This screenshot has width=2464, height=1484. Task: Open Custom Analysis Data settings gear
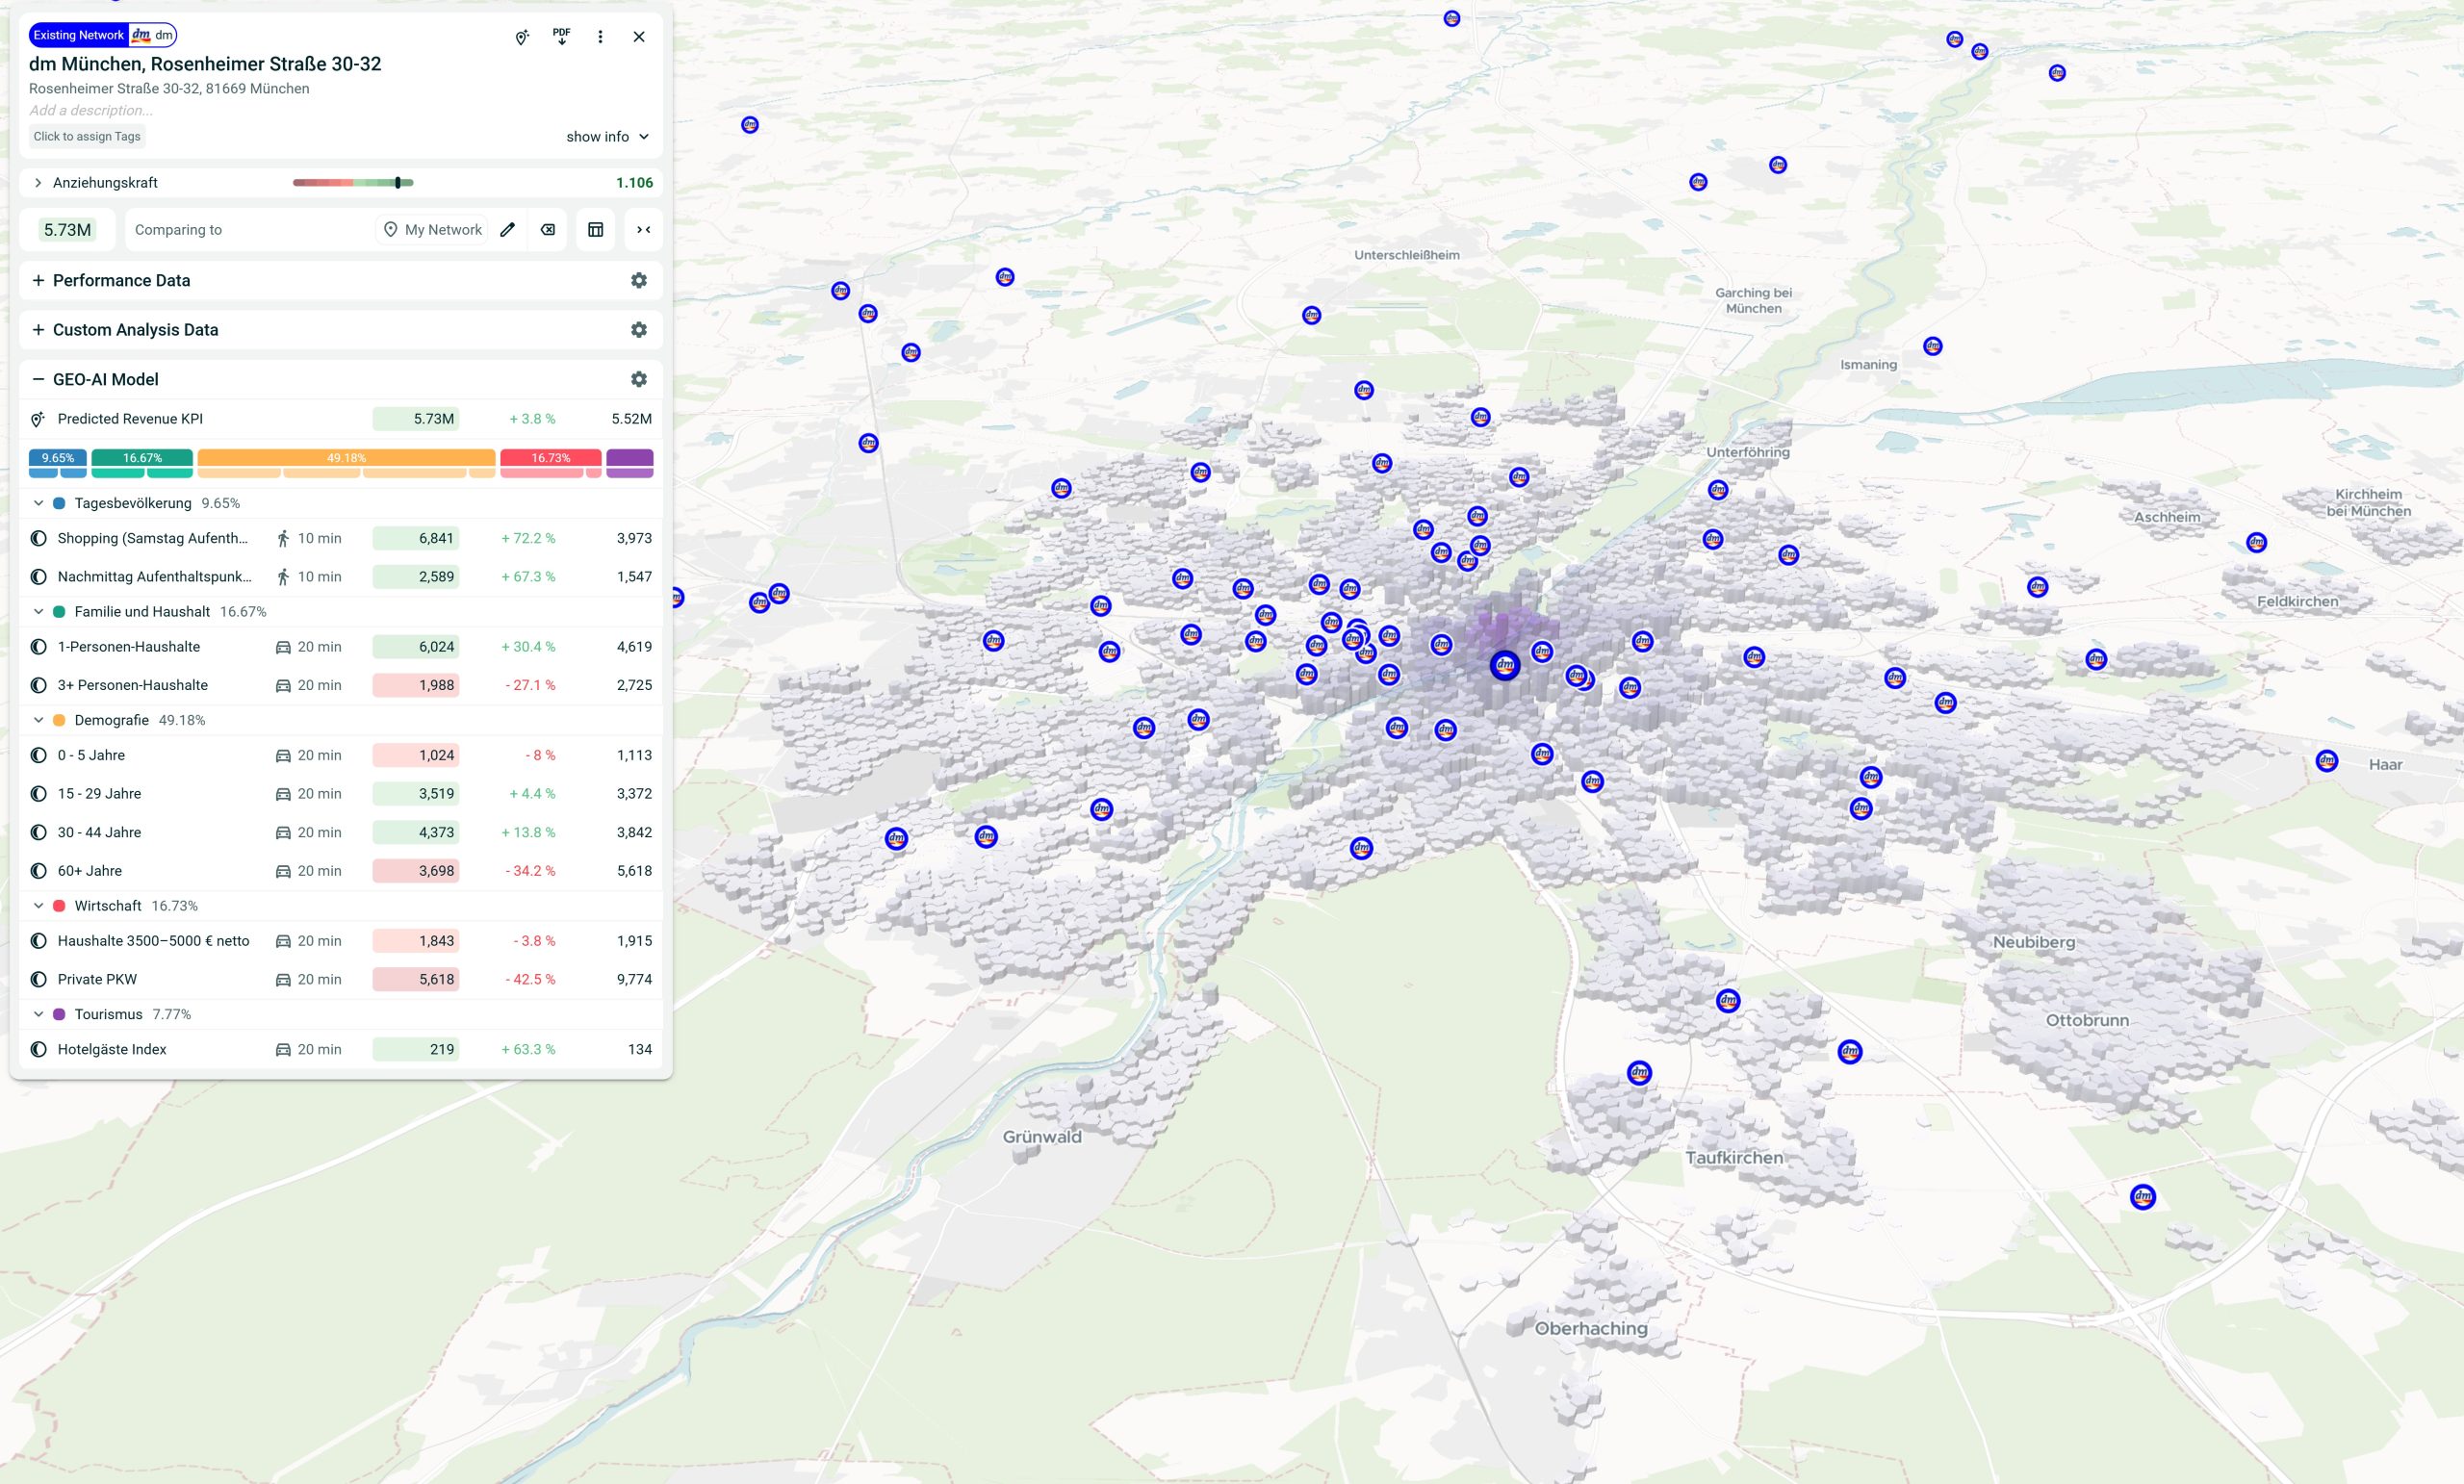point(639,330)
